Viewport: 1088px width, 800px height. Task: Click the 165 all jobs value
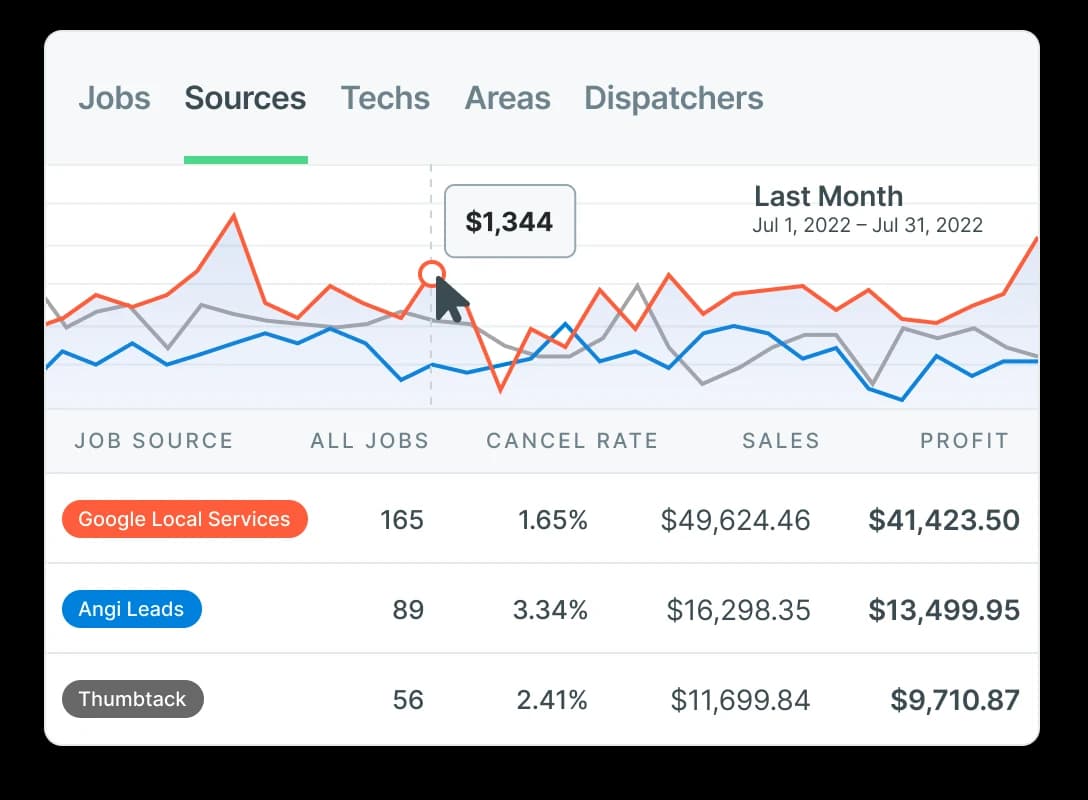click(402, 520)
